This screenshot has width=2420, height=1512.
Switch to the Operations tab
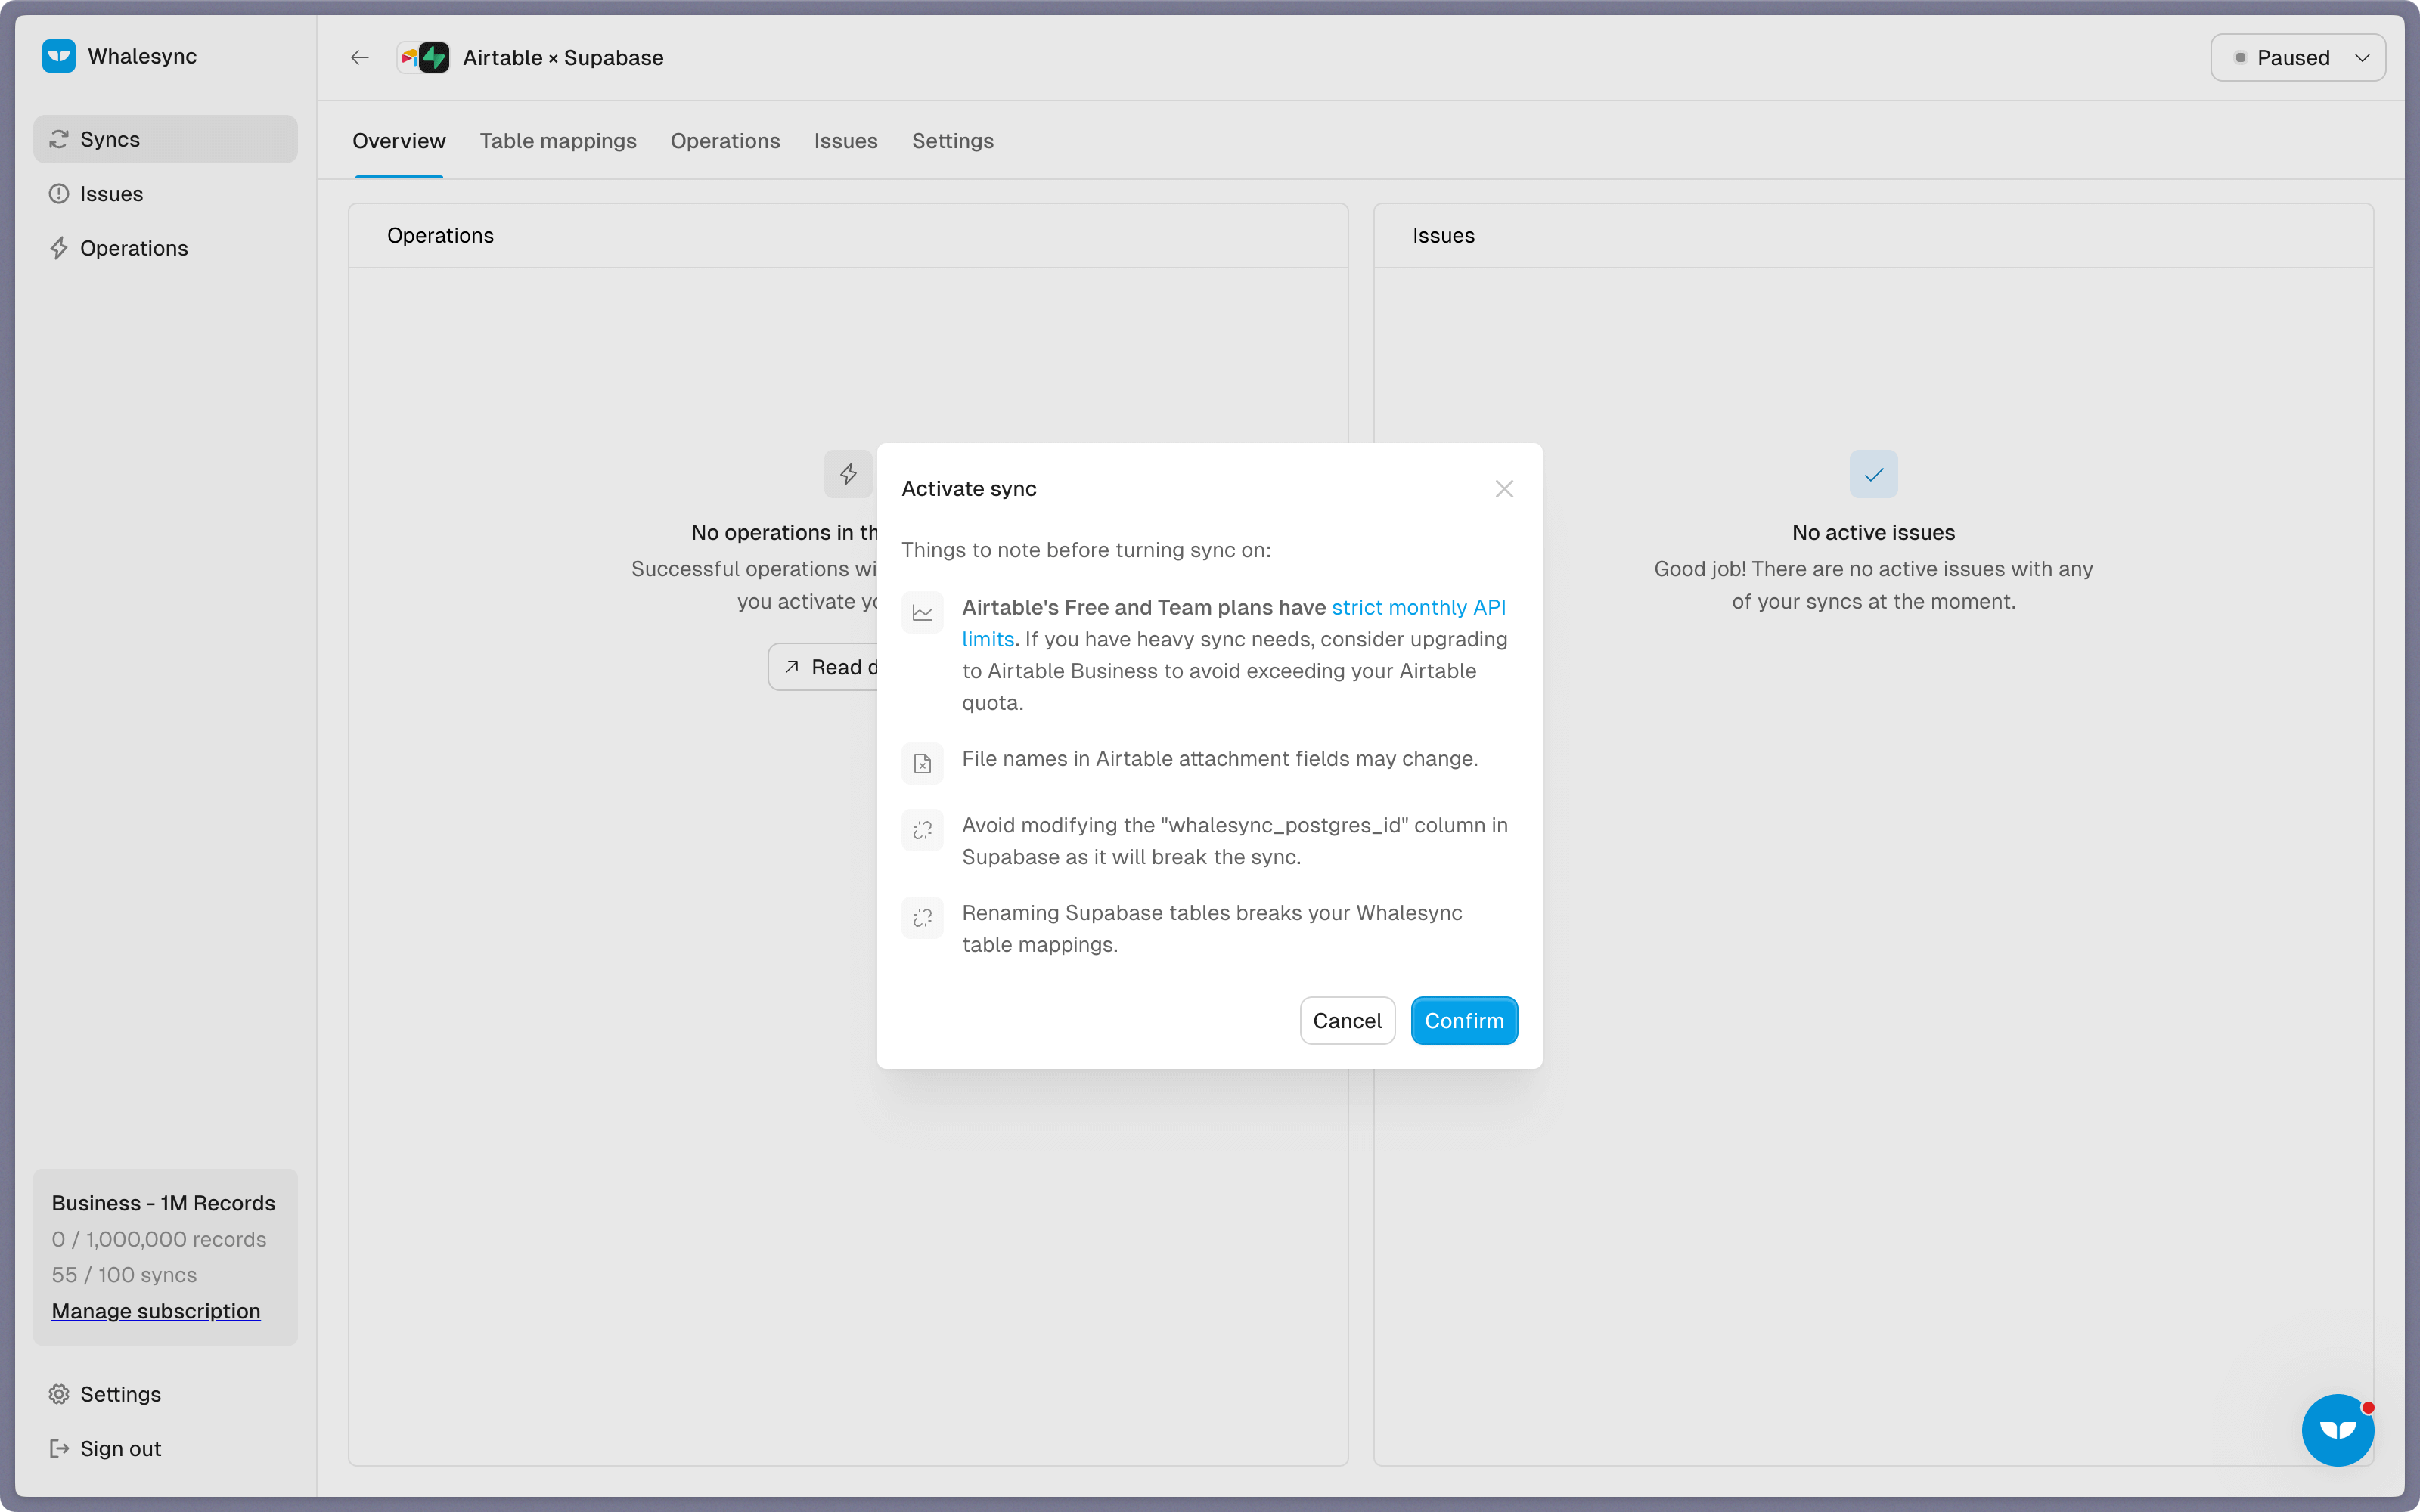point(725,141)
